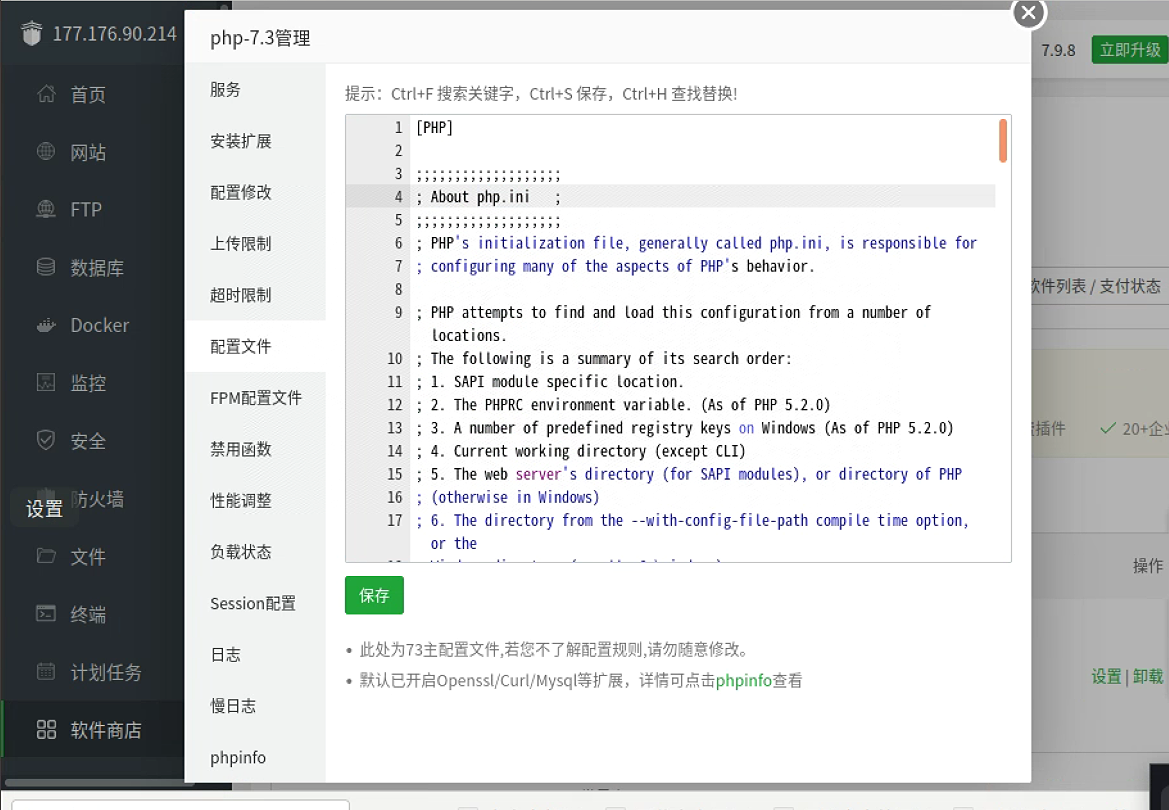
Task: Click the panel logo next to the IP address
Action: (32, 33)
